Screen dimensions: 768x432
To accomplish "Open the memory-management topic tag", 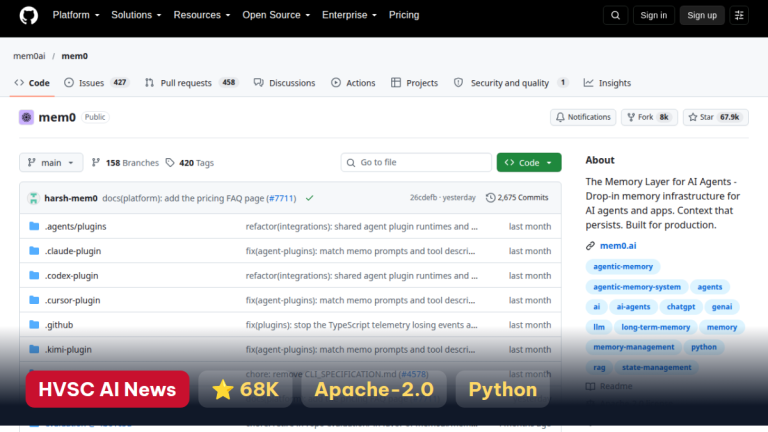I will tap(633, 347).
